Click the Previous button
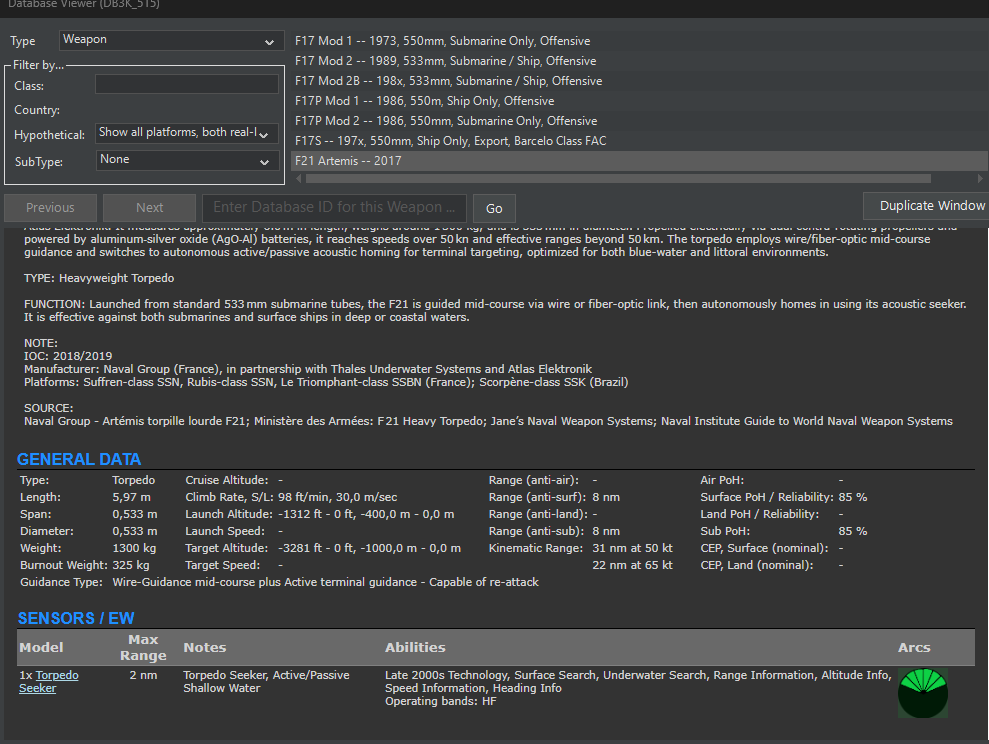This screenshot has width=989, height=744. tap(50, 208)
